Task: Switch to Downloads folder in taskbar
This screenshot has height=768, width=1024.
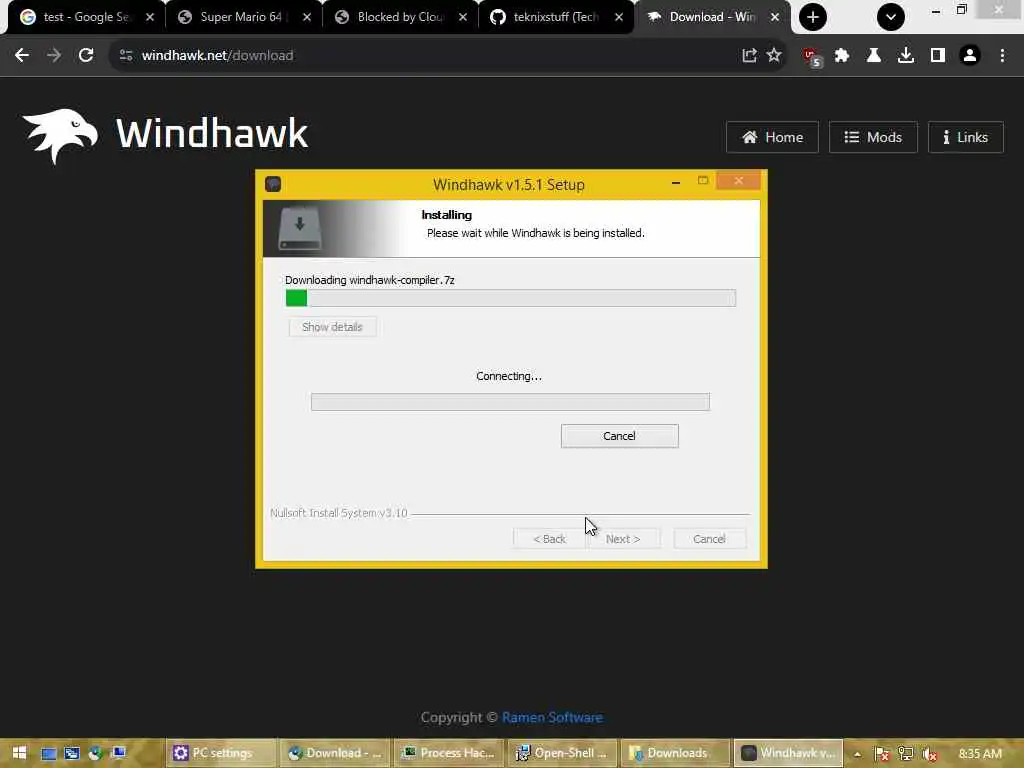Action: pos(675,753)
